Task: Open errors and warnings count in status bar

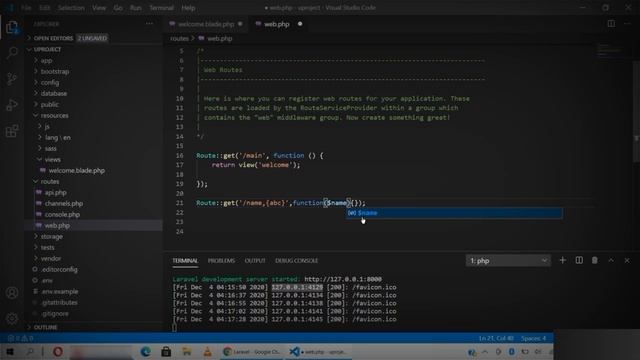Action: 20,338
